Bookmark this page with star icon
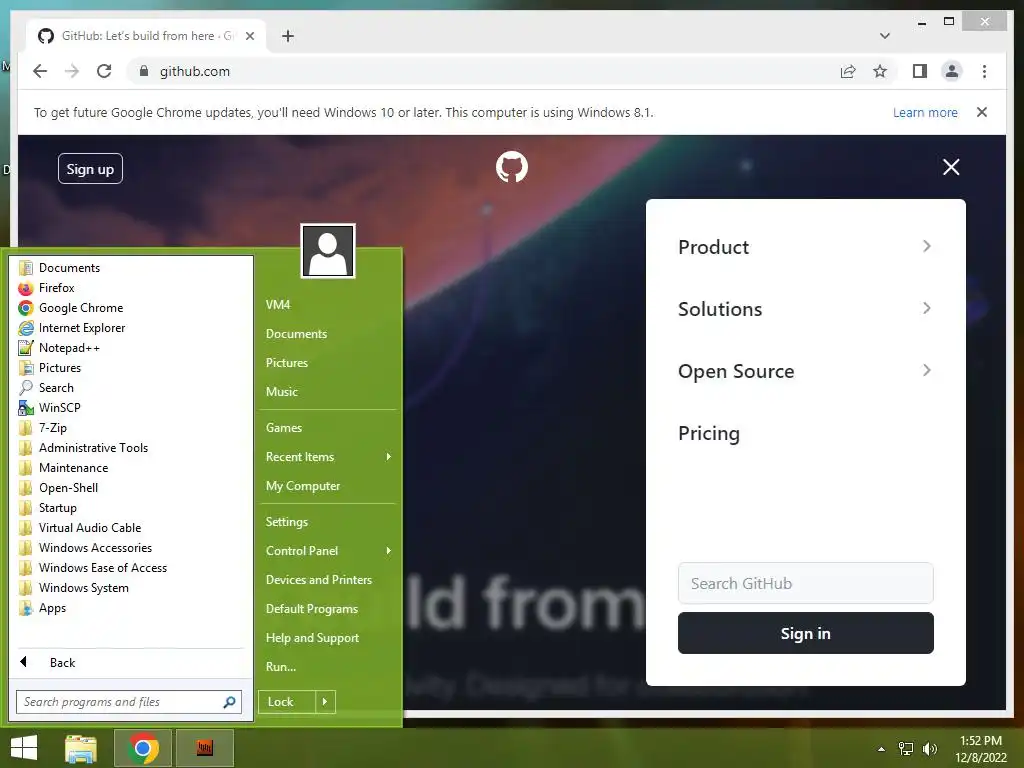The height and width of the screenshot is (768, 1024). pyautogui.click(x=880, y=71)
